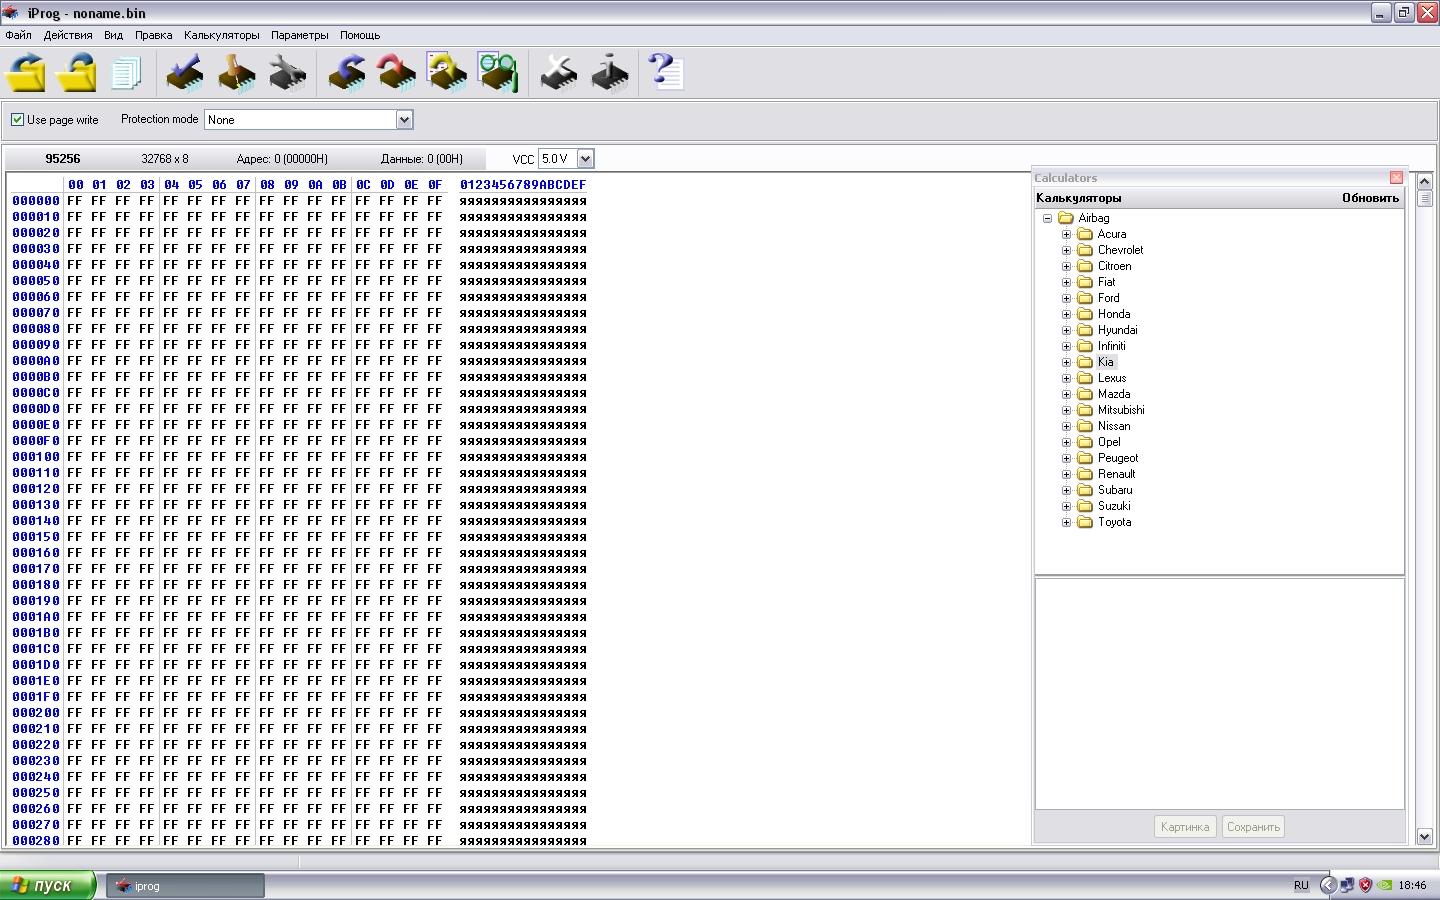
Task: Open the VCC voltage dropdown
Action: [585, 159]
